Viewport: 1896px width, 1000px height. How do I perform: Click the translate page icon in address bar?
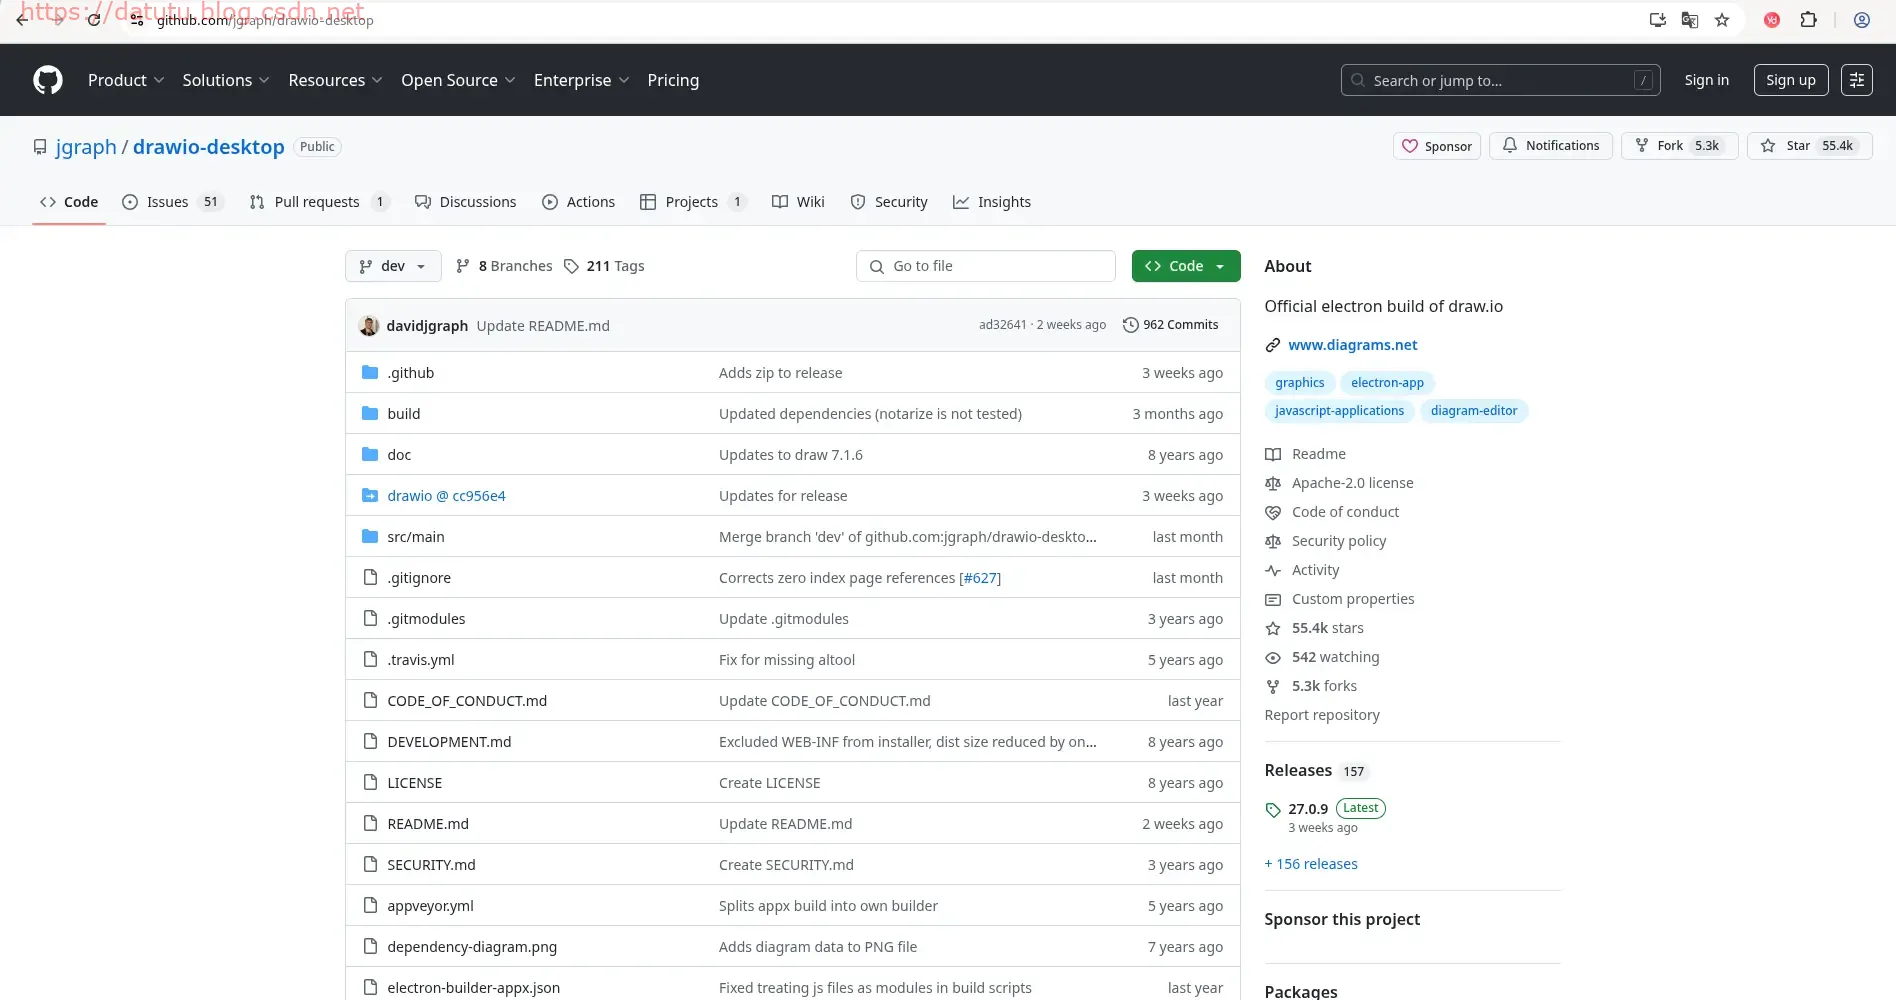(x=1690, y=20)
